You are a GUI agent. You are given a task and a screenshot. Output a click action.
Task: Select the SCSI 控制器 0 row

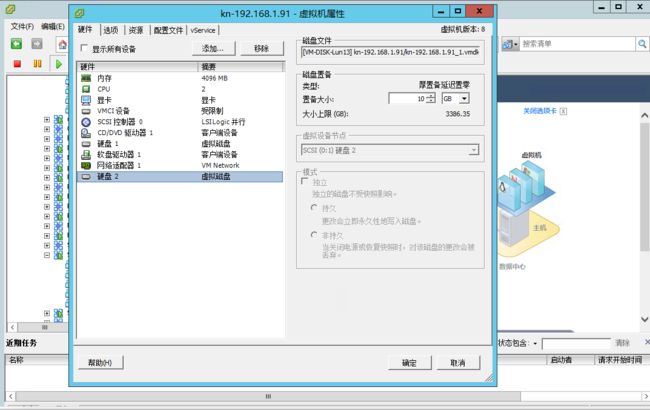point(180,121)
